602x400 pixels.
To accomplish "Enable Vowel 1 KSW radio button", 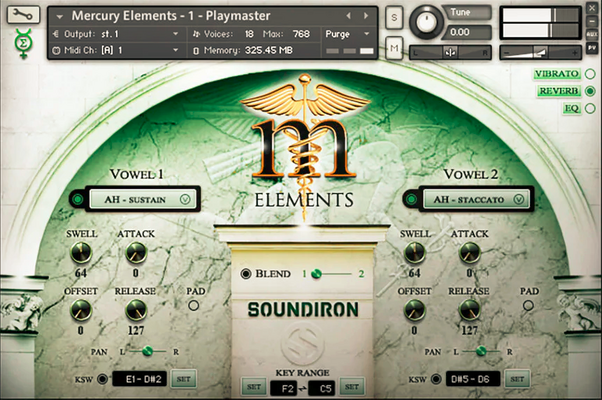I will pyautogui.click(x=102, y=379).
